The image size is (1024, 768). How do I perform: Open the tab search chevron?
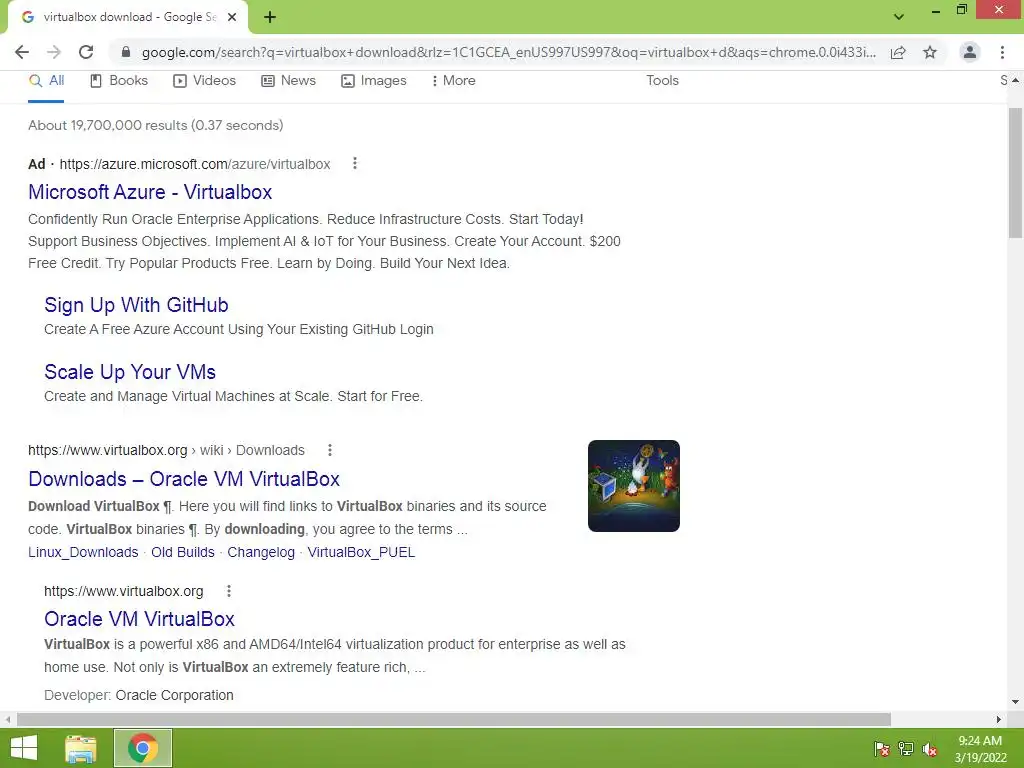tap(899, 17)
